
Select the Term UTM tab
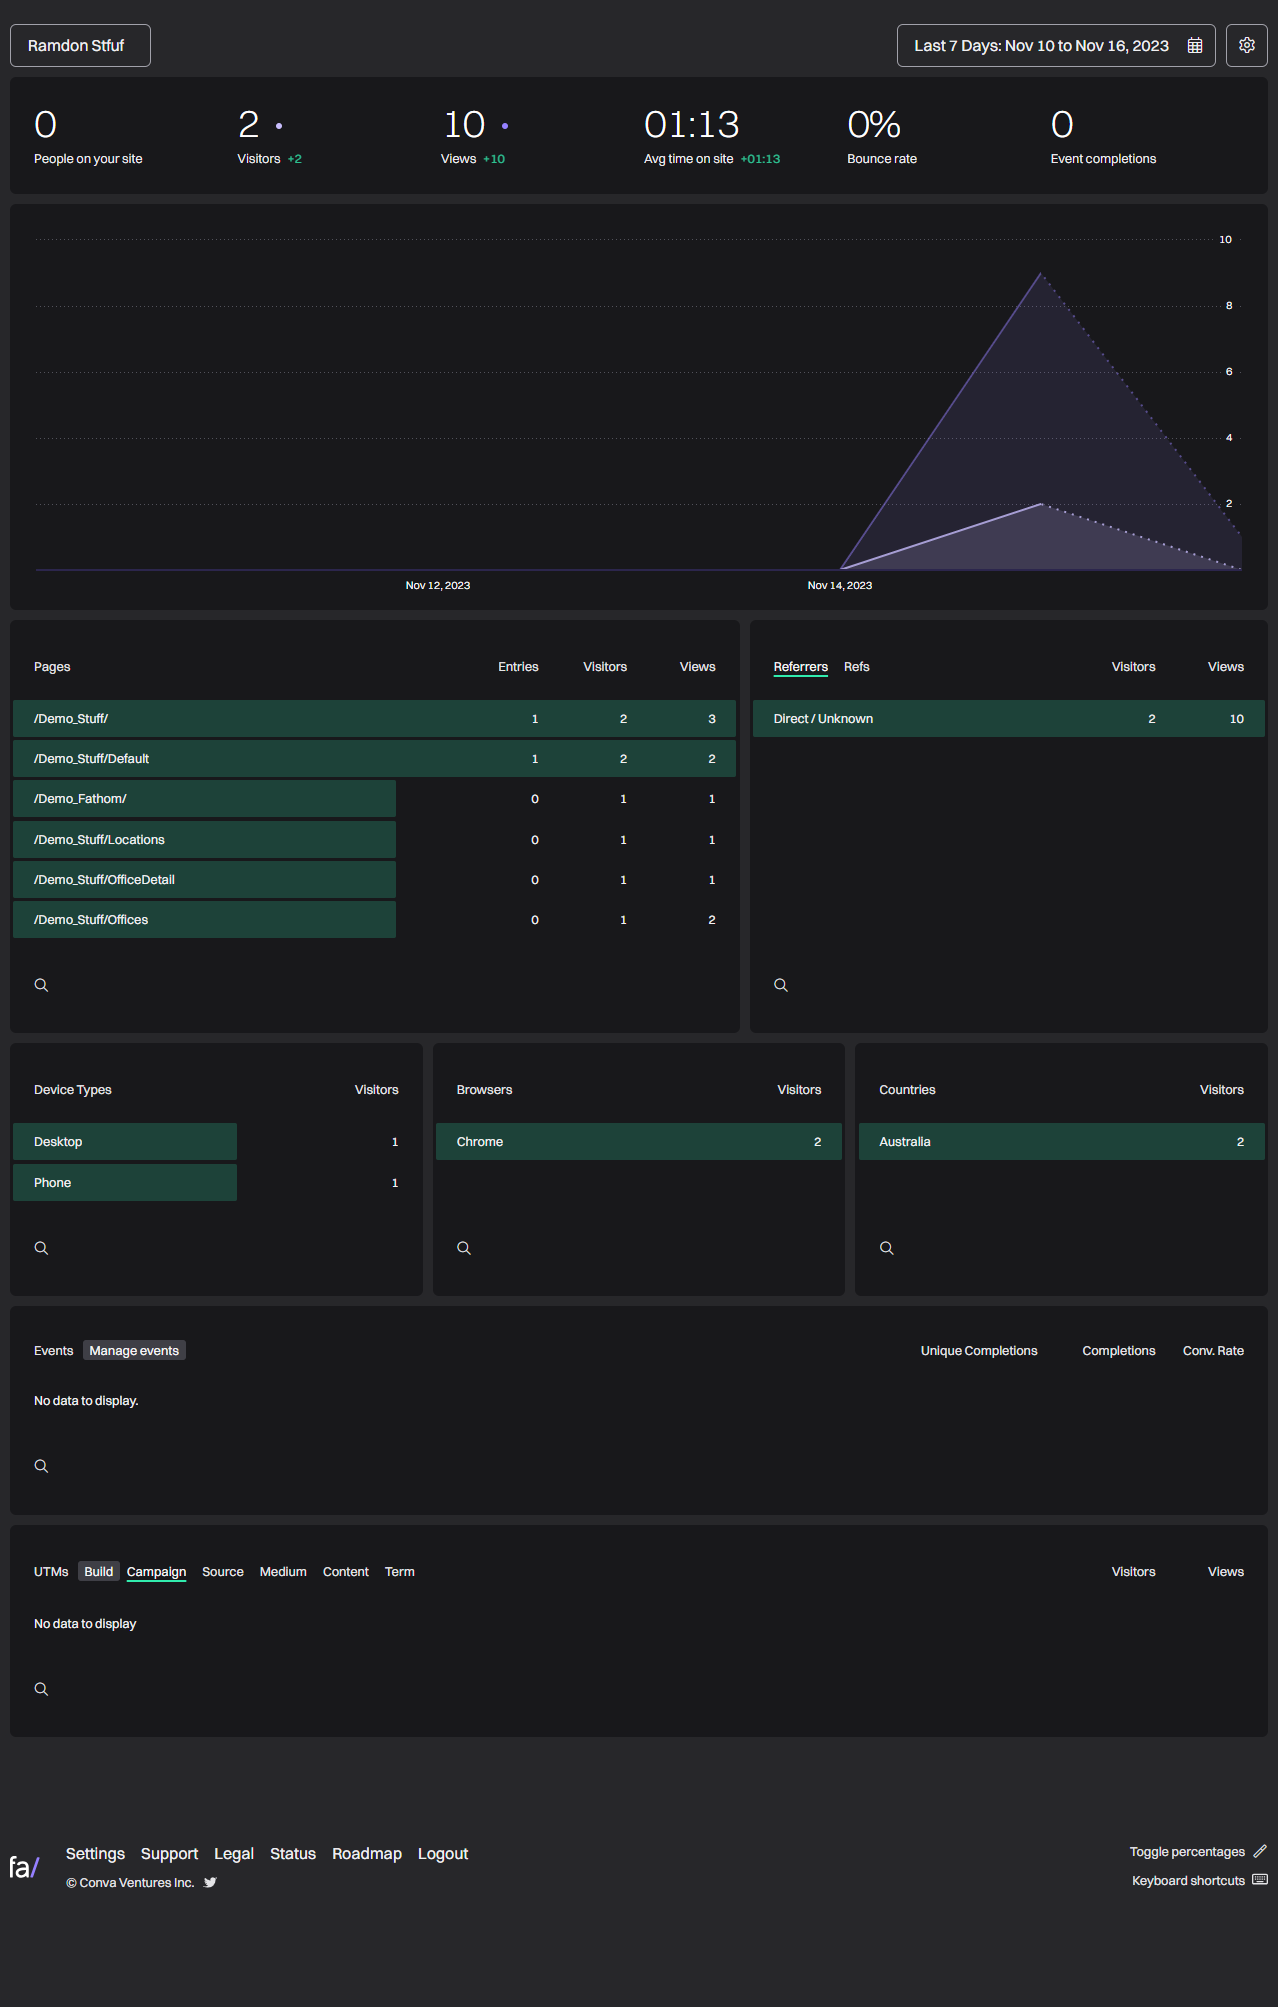[399, 1572]
